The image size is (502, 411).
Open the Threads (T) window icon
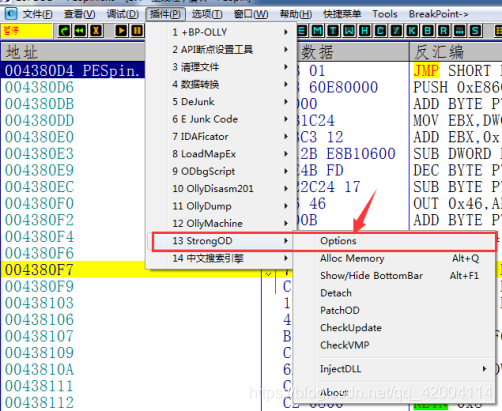point(333,31)
